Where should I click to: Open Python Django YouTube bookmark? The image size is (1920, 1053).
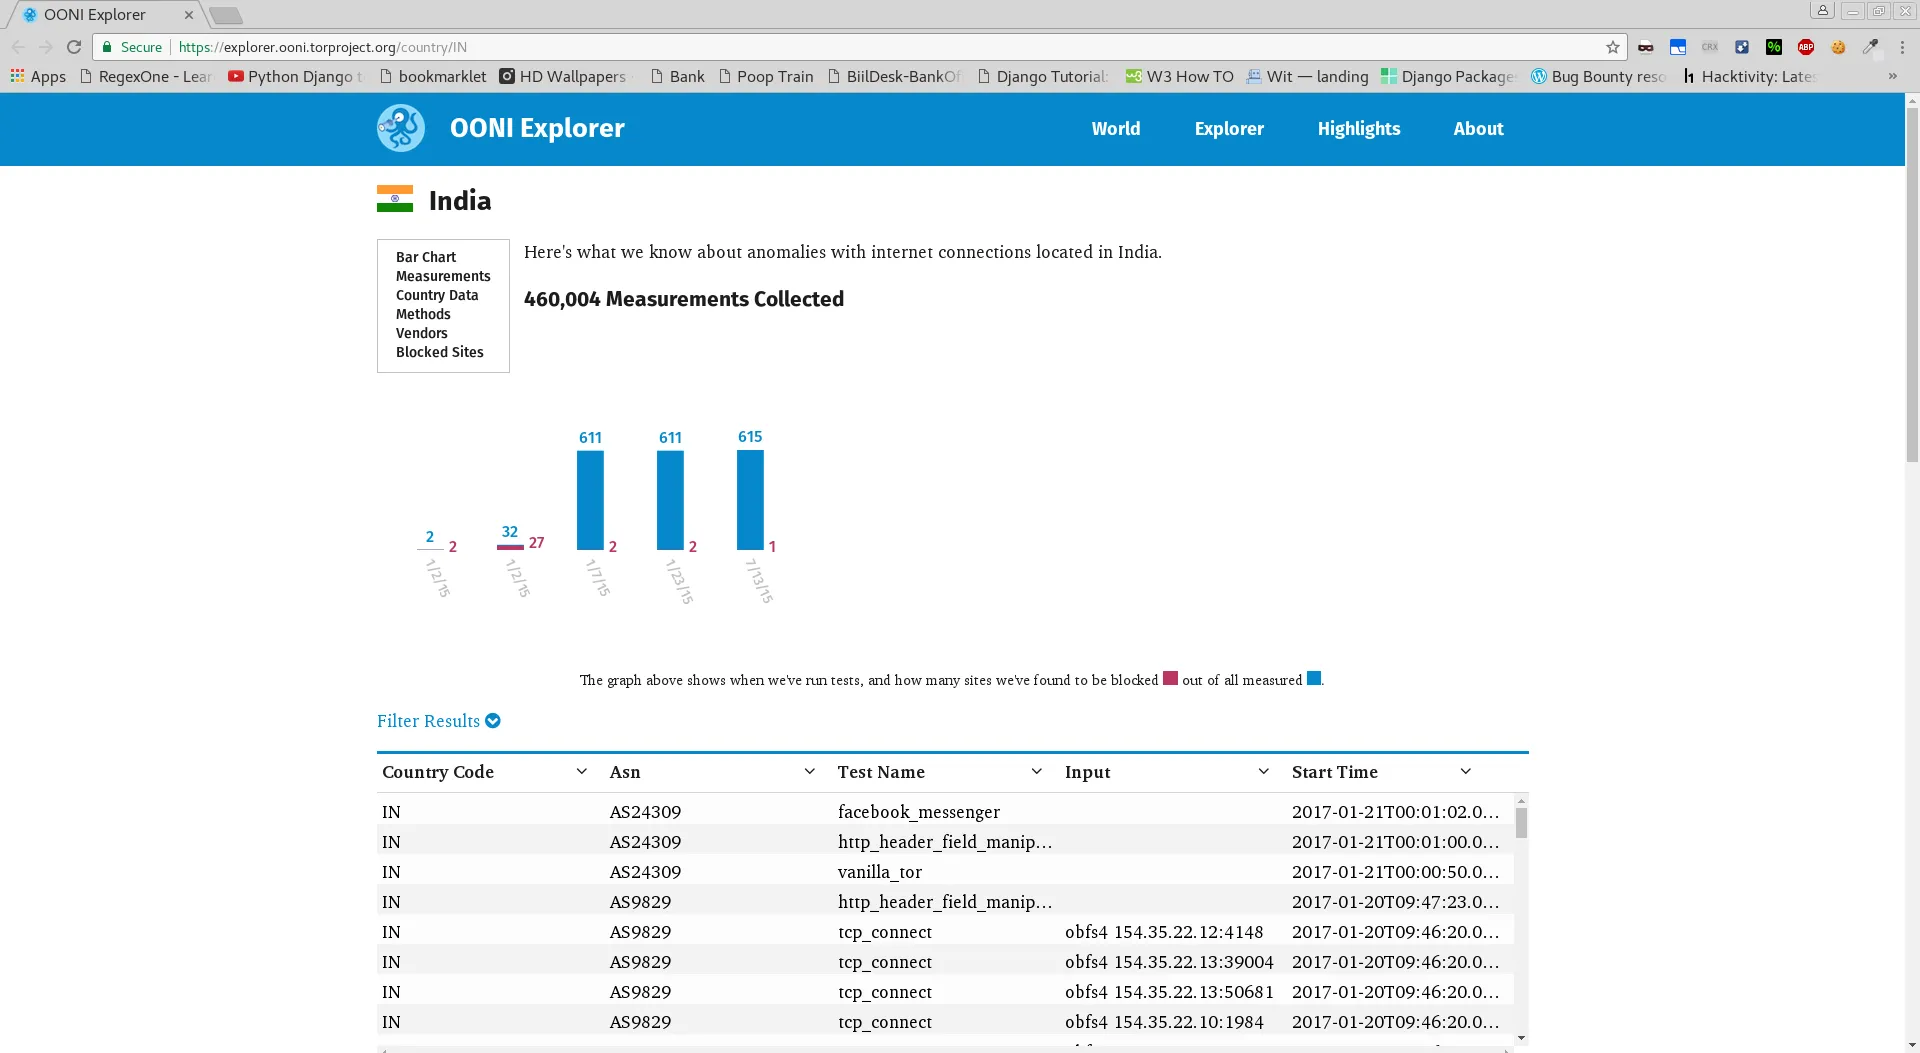tap(295, 76)
